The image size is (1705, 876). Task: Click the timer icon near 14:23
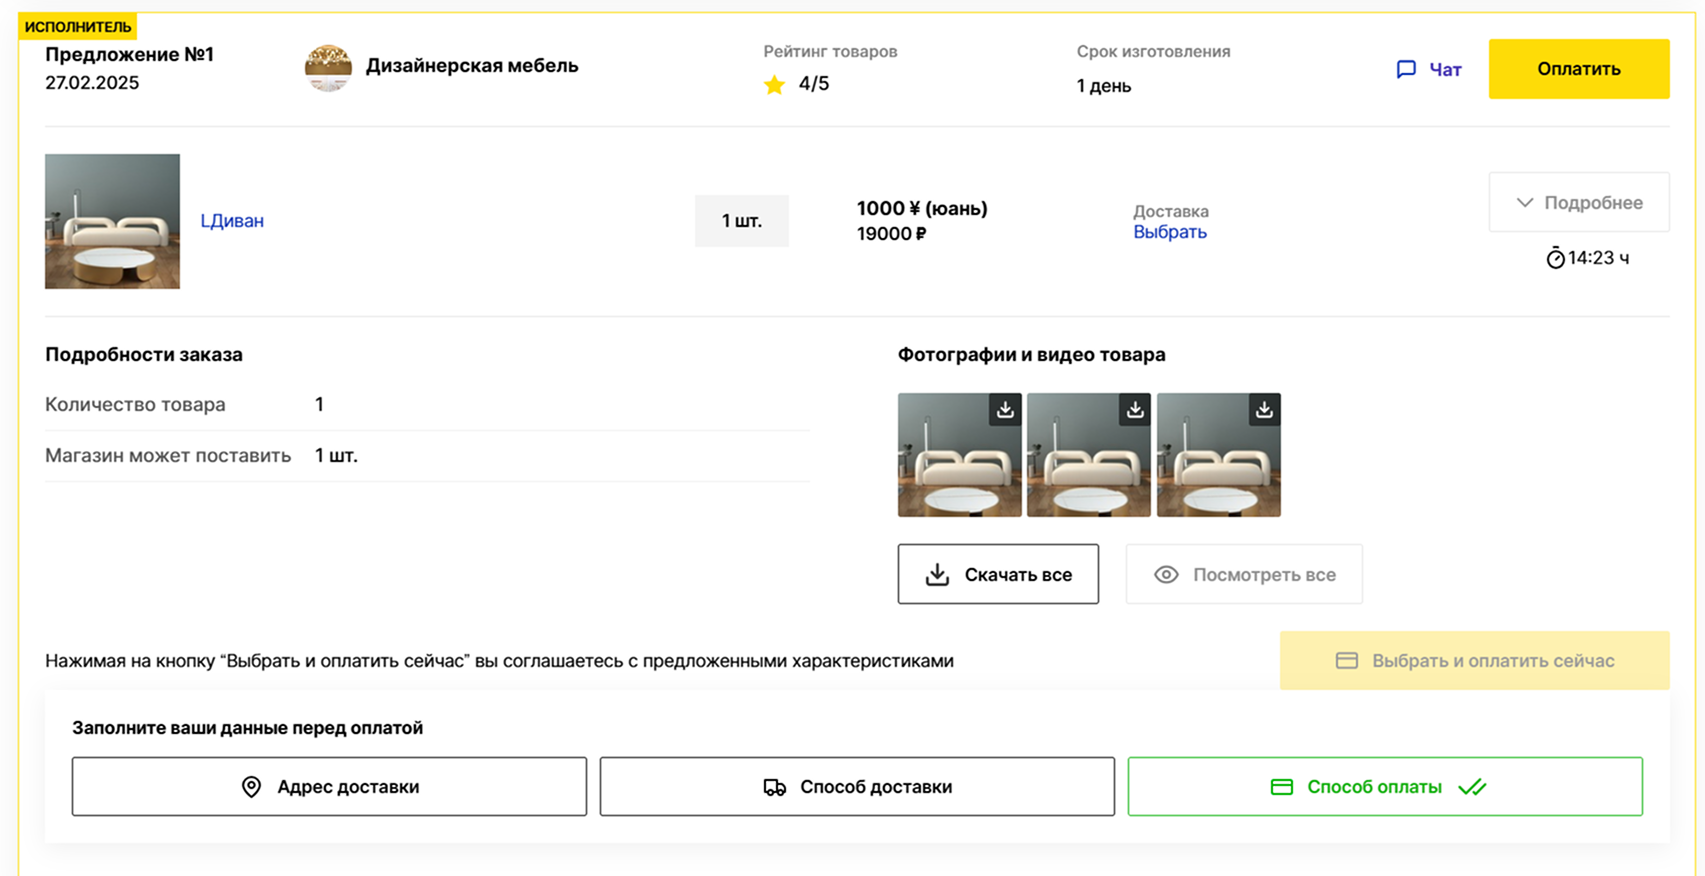pos(1555,258)
